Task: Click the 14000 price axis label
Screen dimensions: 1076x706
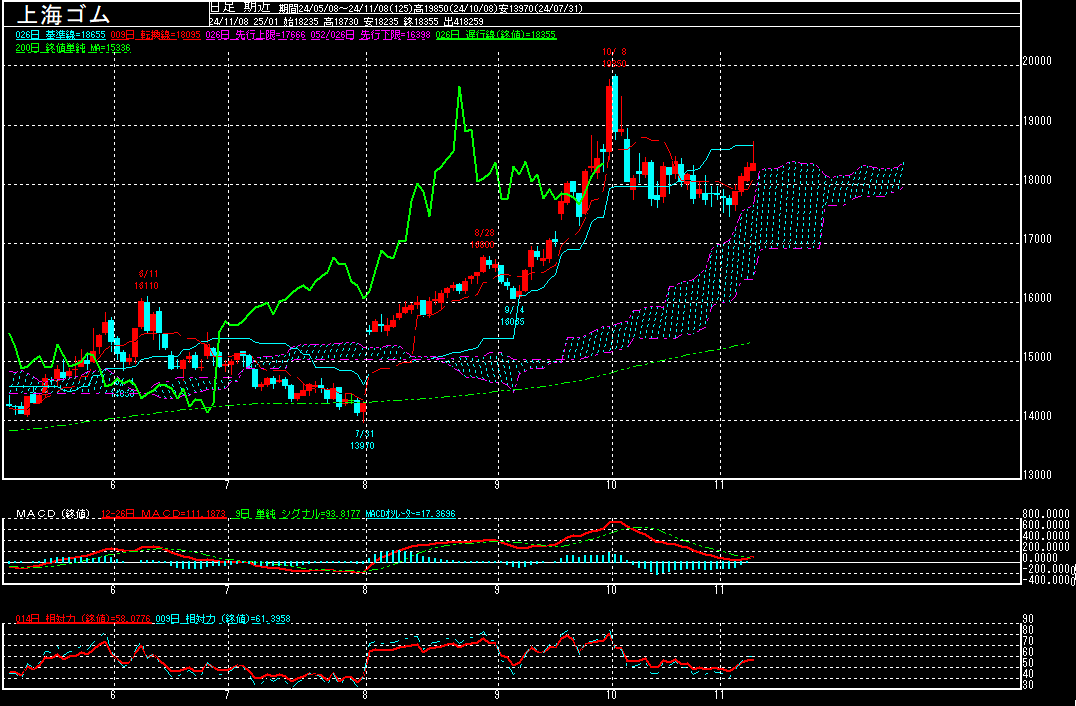Action: pyautogui.click(x=1037, y=416)
